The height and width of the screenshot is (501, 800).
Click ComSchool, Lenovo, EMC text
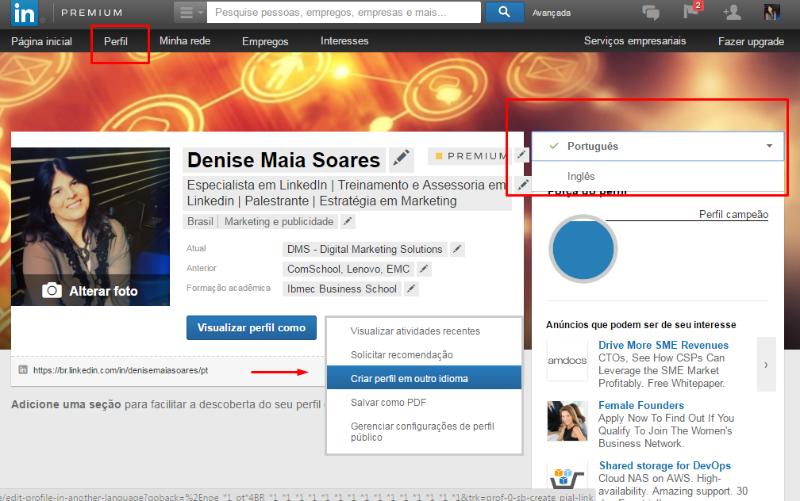point(348,269)
